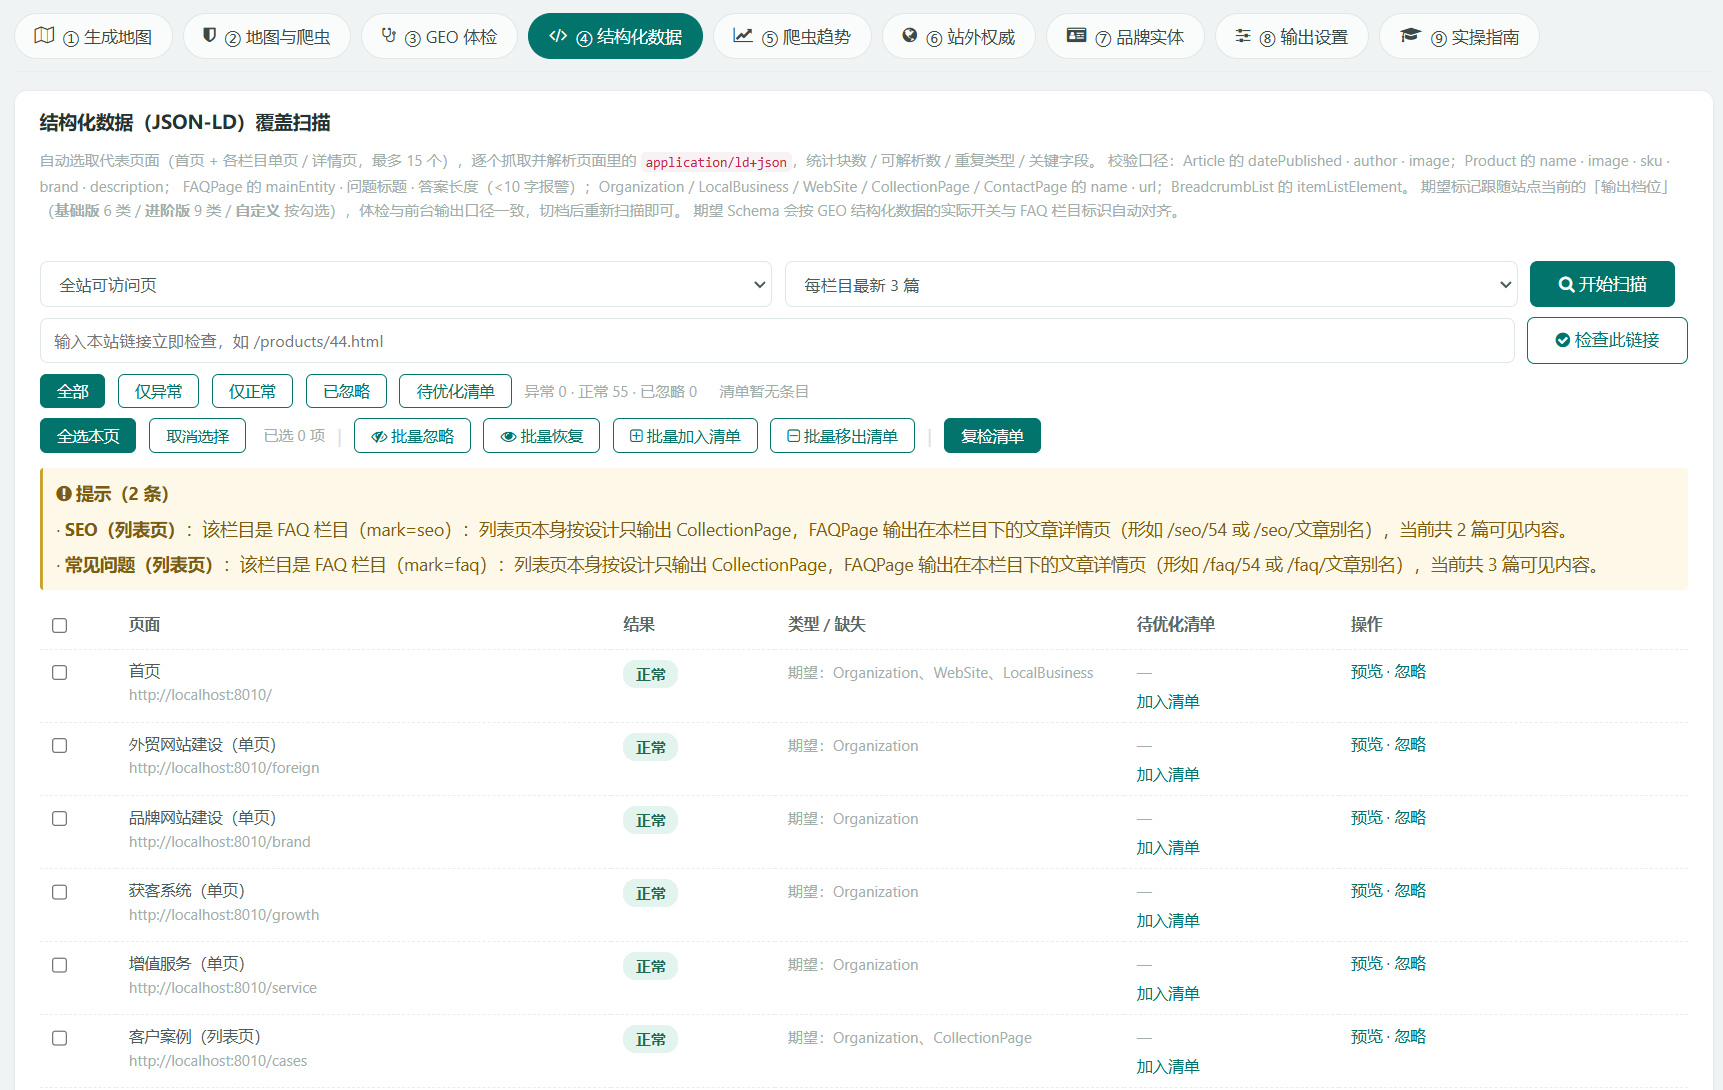Screen dimensions: 1723x1090
Task: Click the minus-square icon in 批量移出清单
Action: click(793, 436)
